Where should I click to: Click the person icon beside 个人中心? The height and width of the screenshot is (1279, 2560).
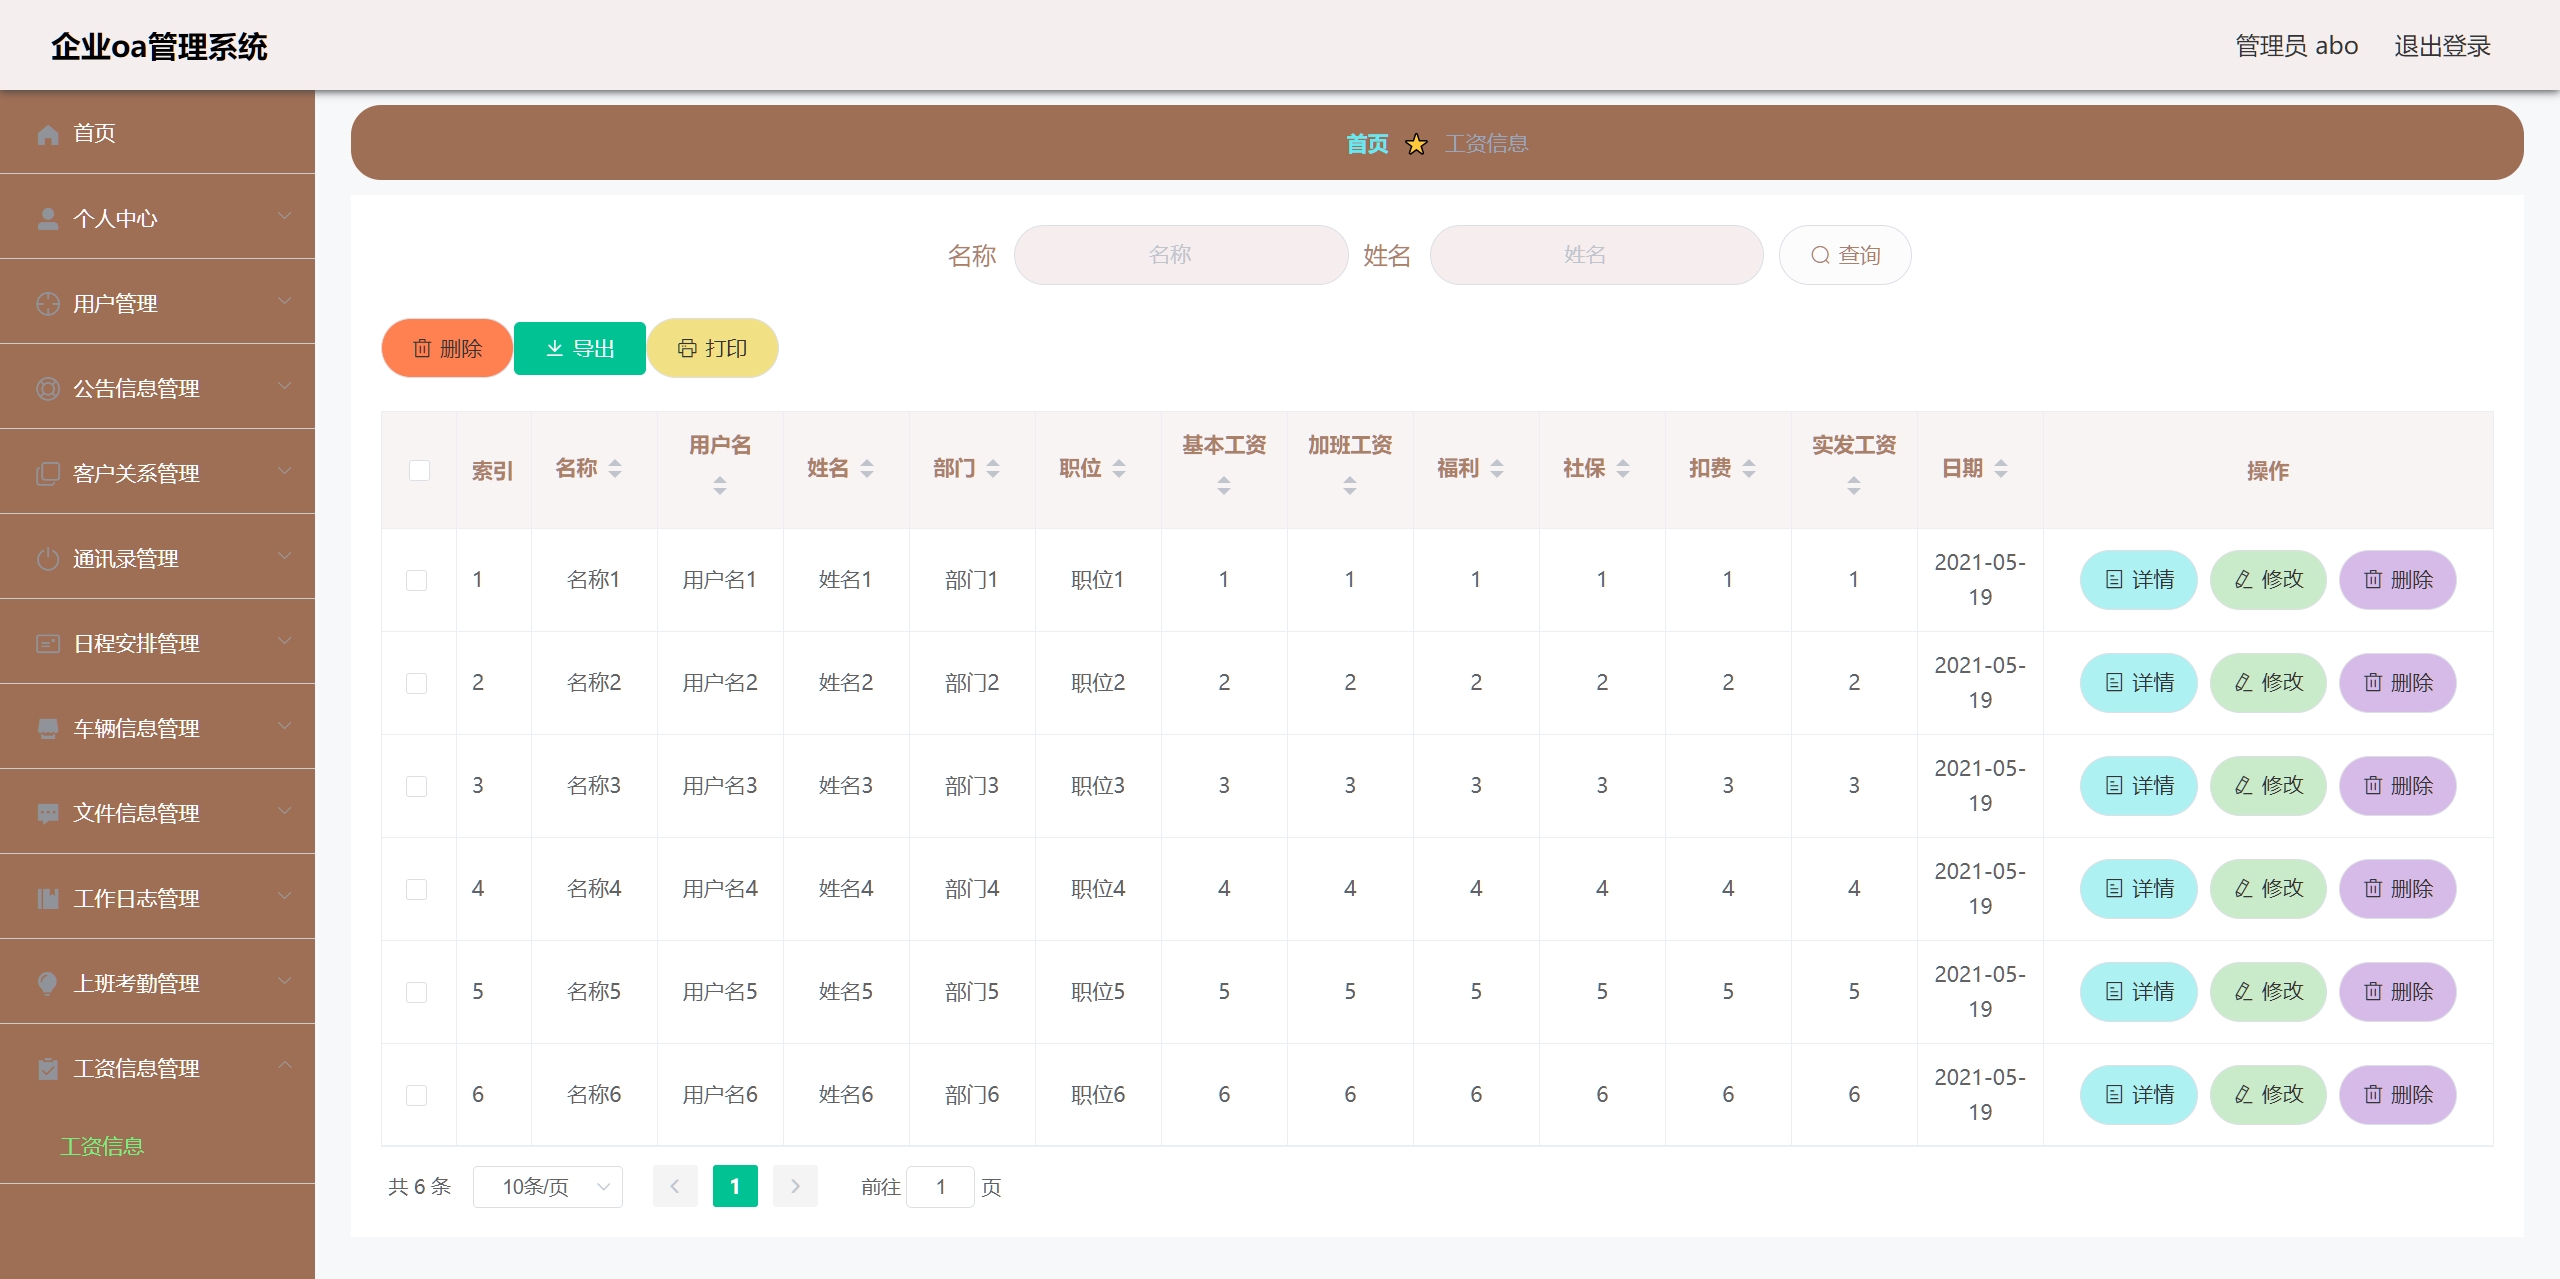[x=48, y=219]
